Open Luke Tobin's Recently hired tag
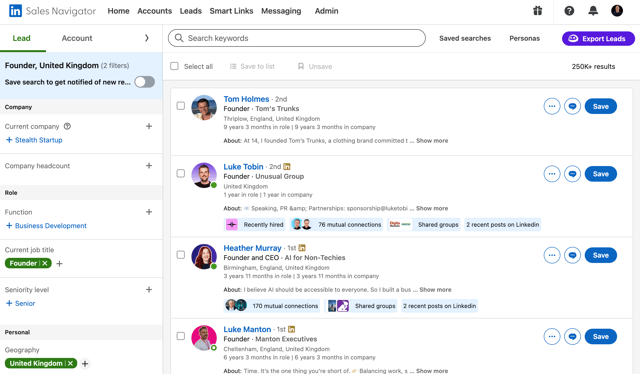 (255, 224)
